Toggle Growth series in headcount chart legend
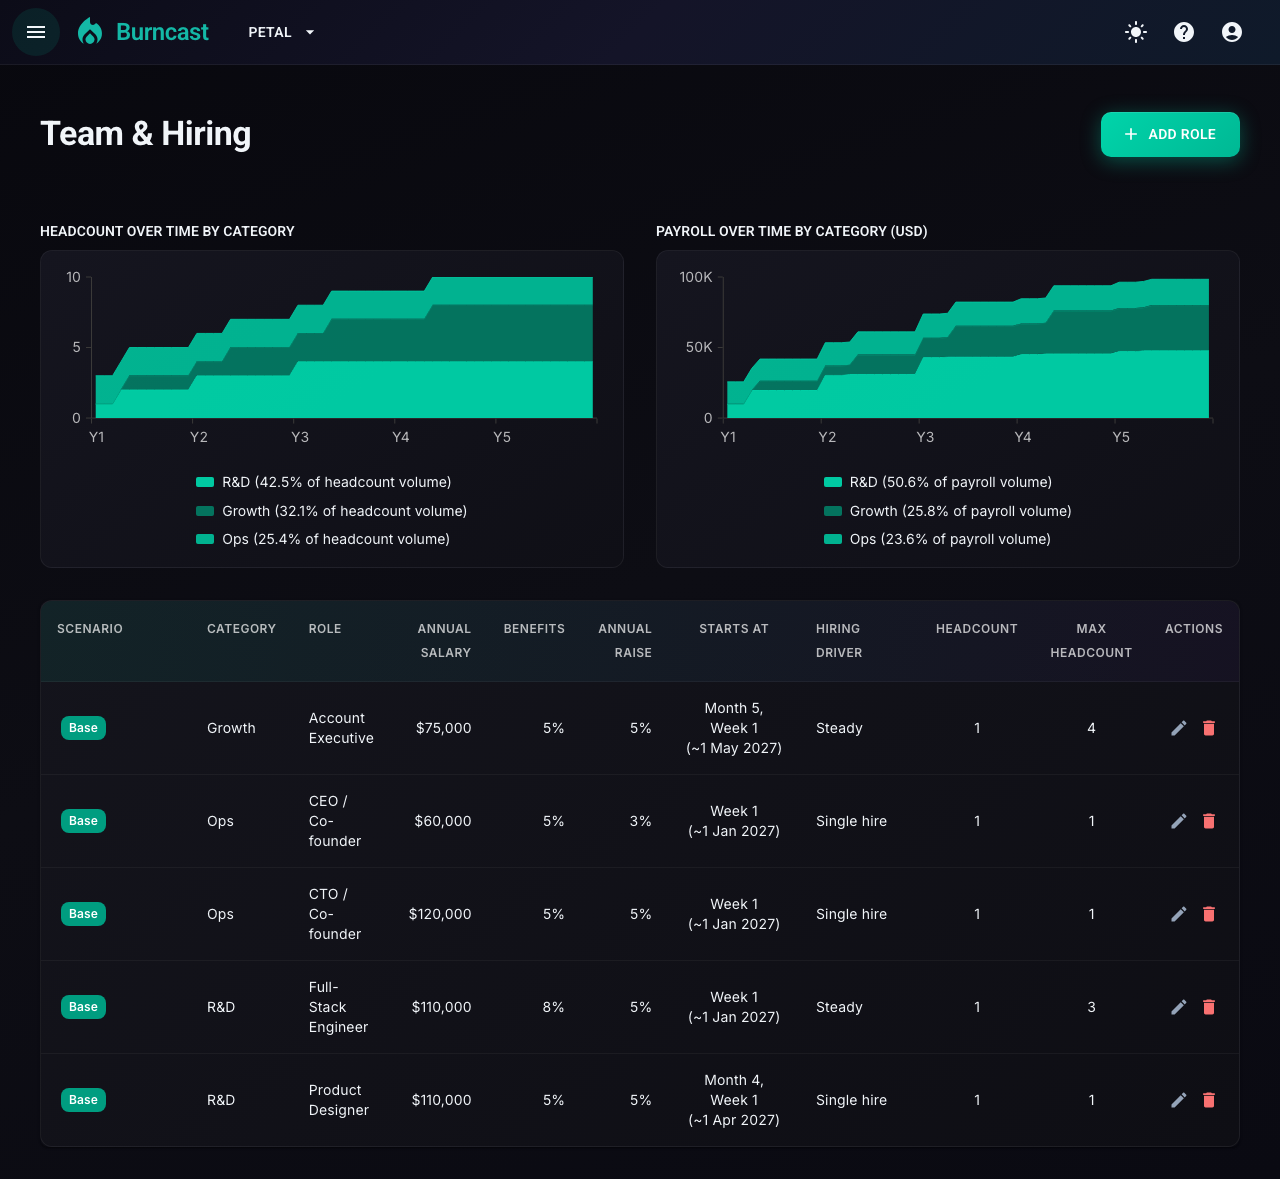1280x1179 pixels. (x=332, y=511)
